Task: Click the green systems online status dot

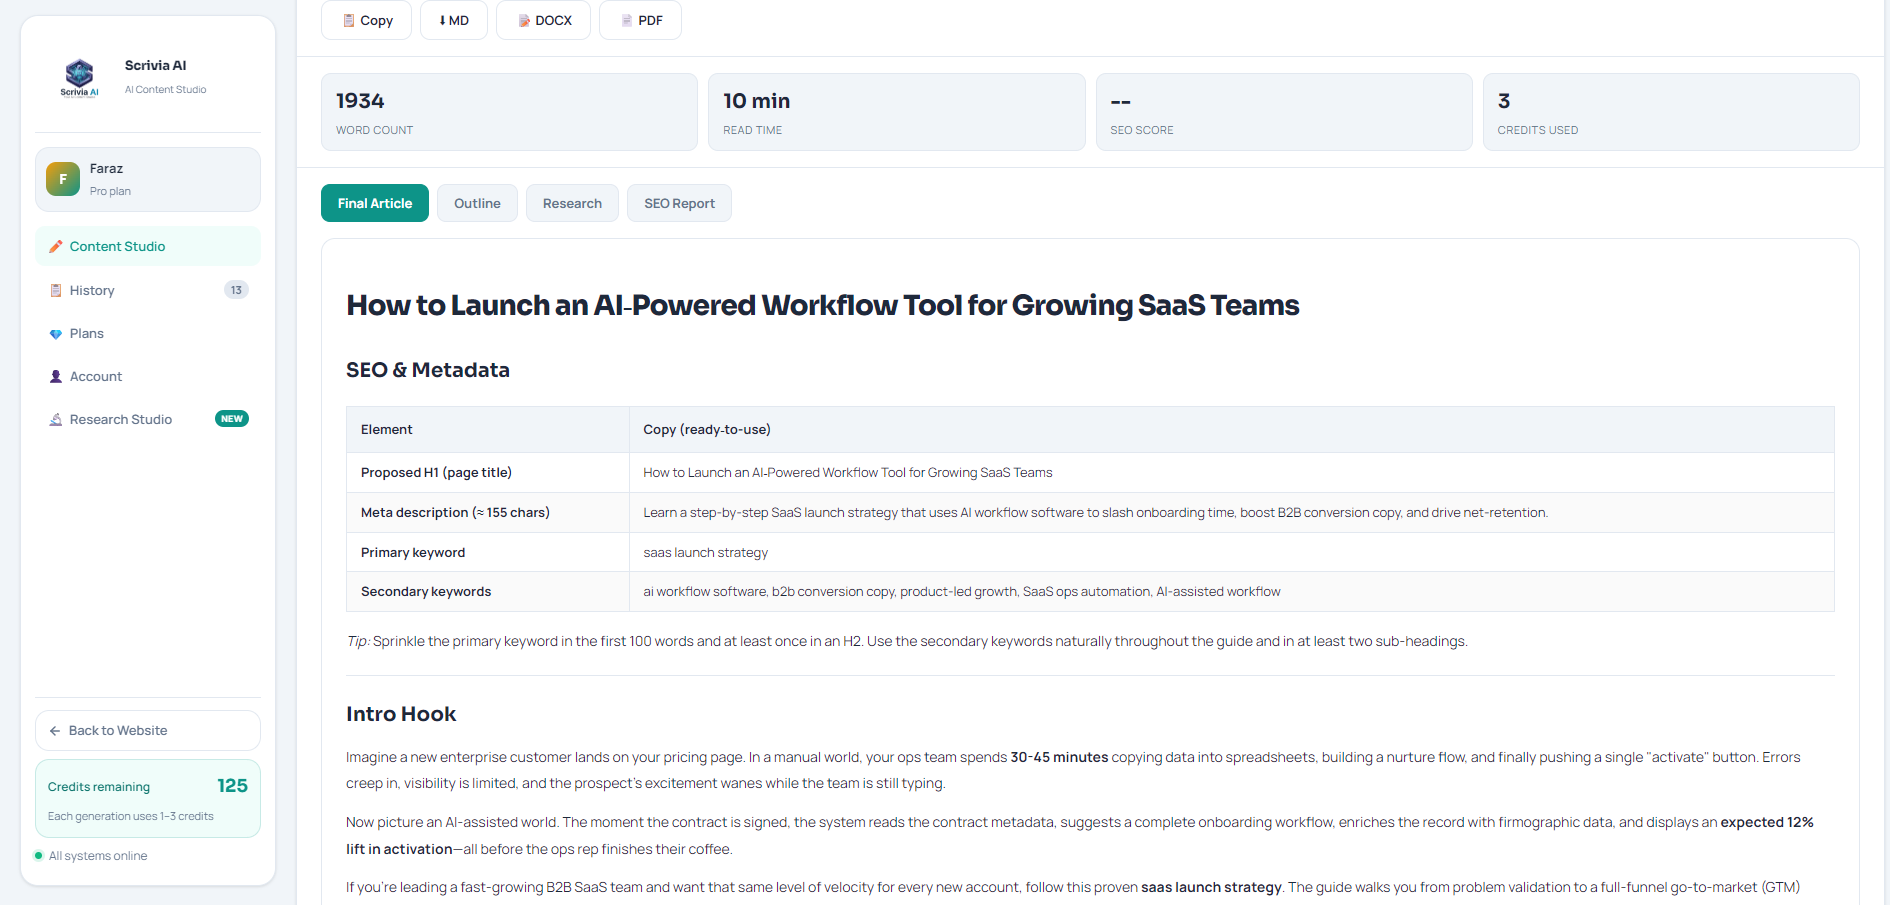Action: [x=39, y=856]
